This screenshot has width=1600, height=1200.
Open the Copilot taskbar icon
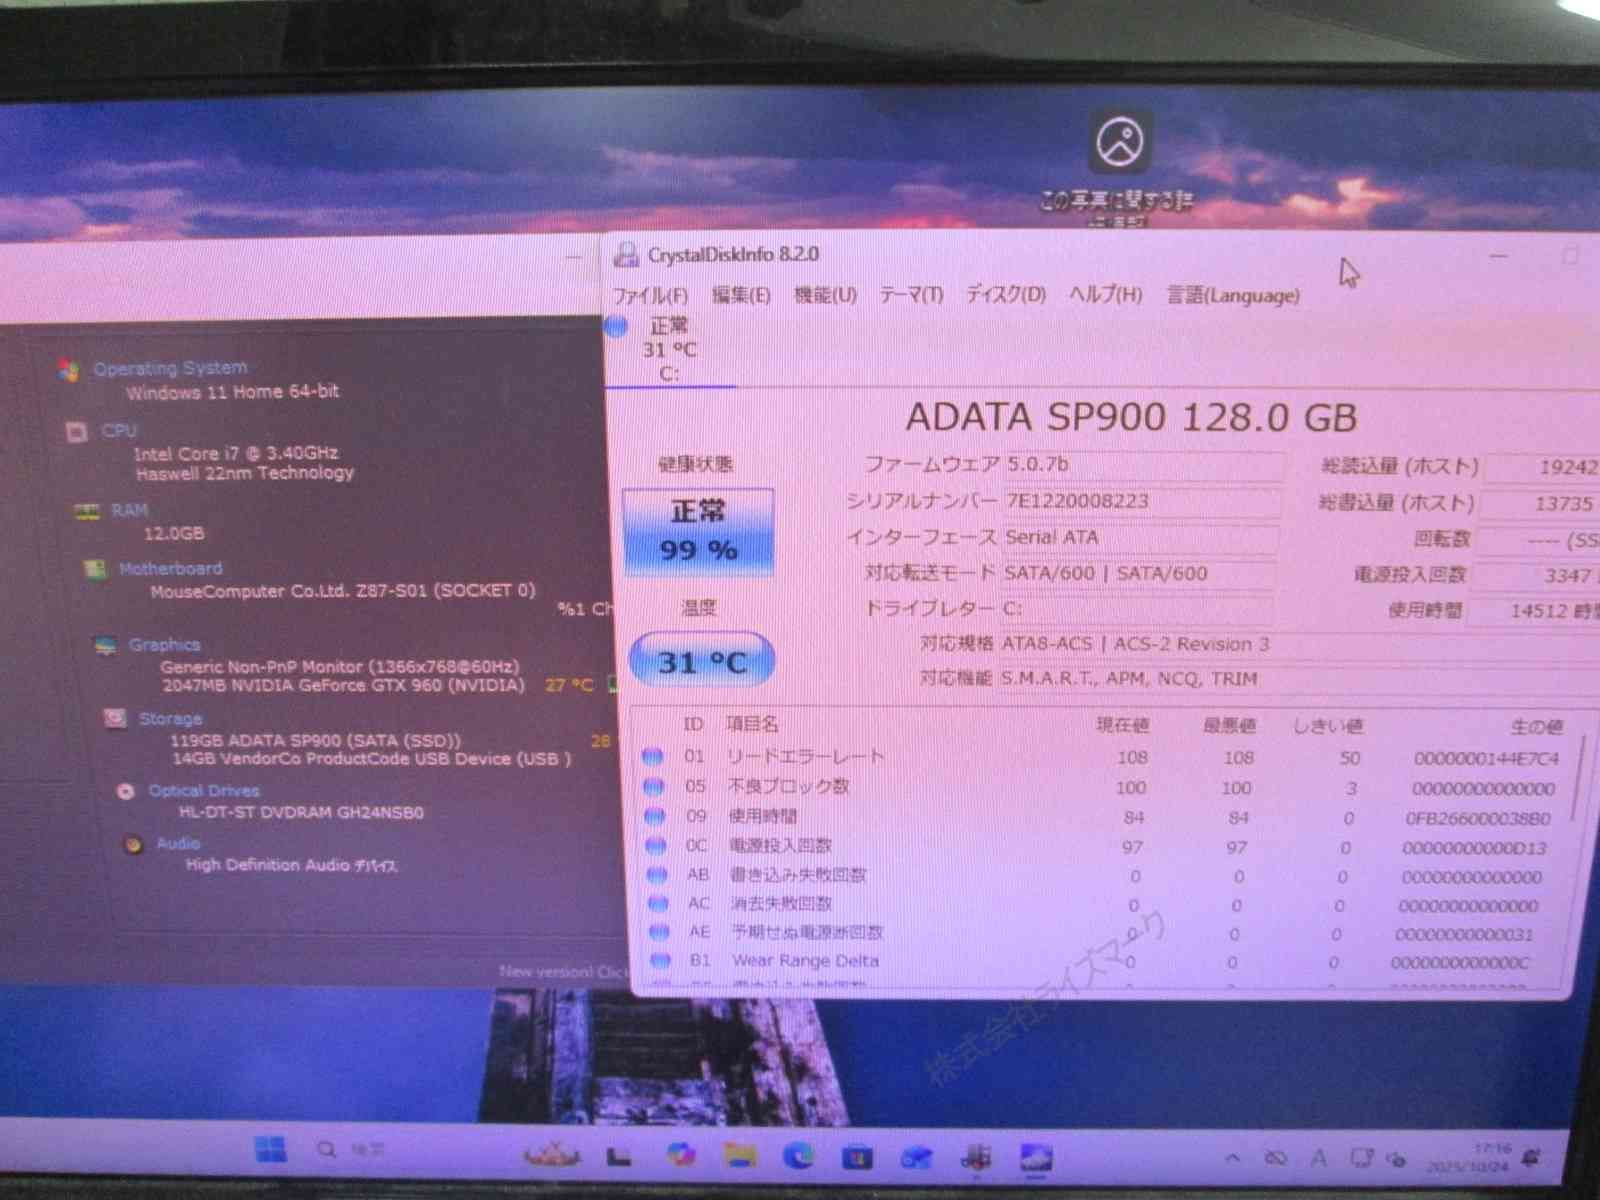681,1155
